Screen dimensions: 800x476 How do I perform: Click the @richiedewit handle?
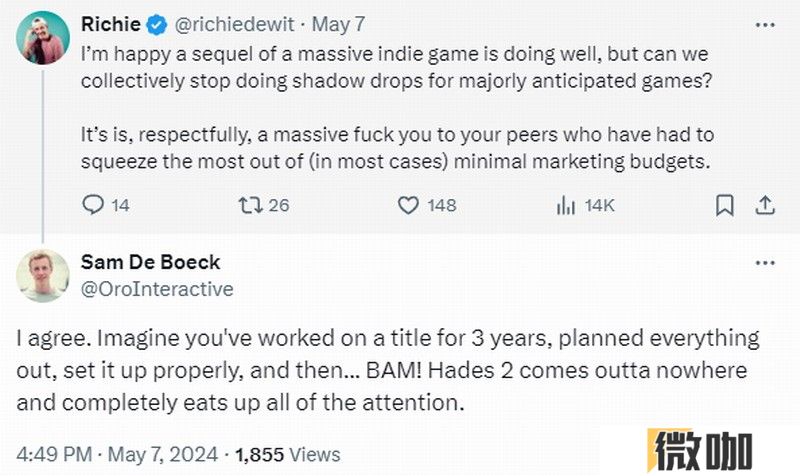tap(234, 24)
